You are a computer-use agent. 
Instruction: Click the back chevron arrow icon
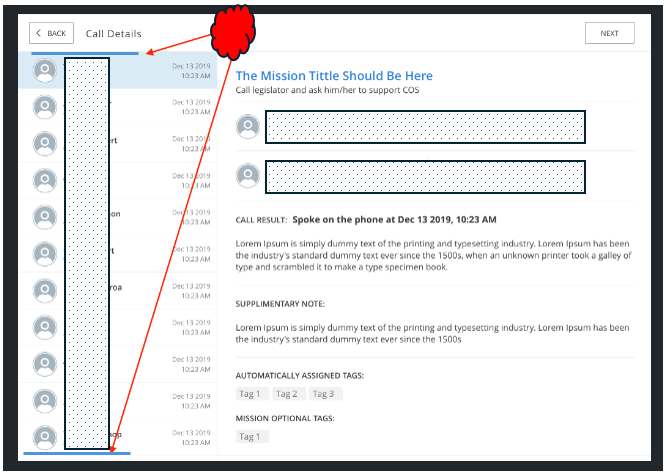point(40,33)
